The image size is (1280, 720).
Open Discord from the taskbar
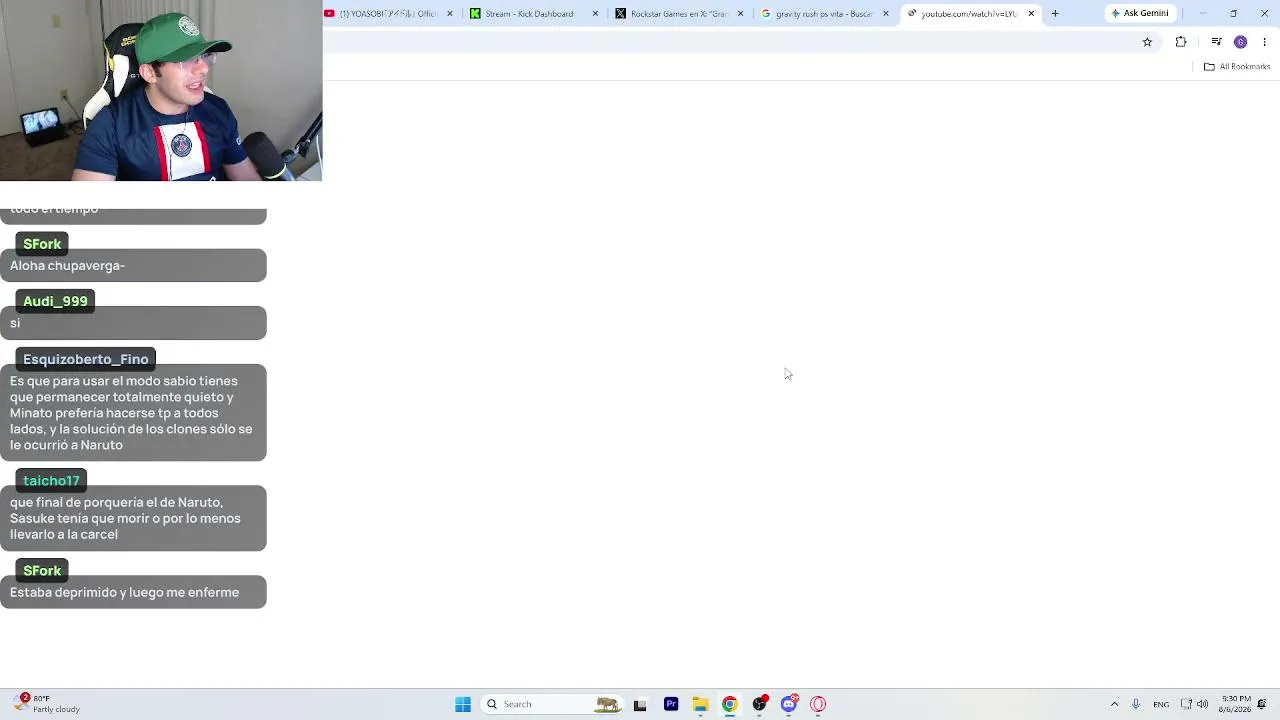[789, 704]
